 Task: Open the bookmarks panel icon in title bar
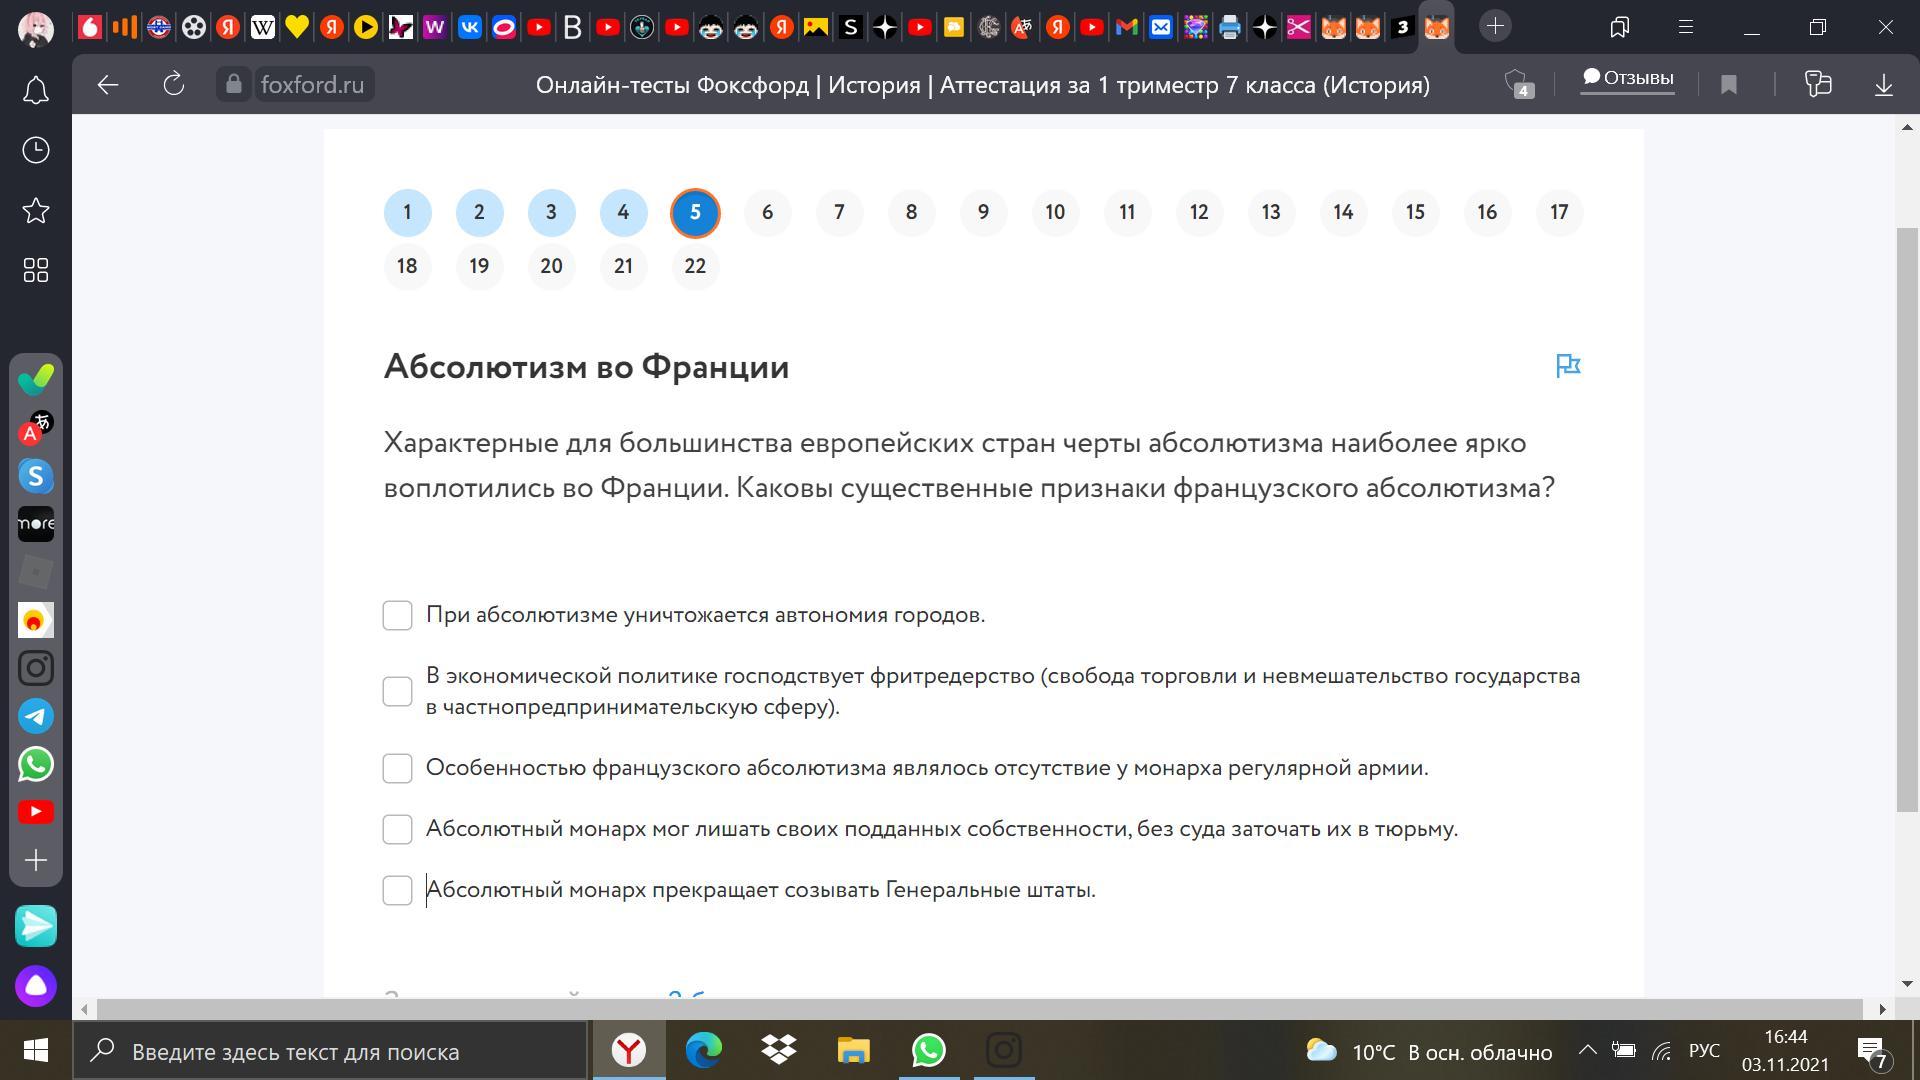(1620, 27)
